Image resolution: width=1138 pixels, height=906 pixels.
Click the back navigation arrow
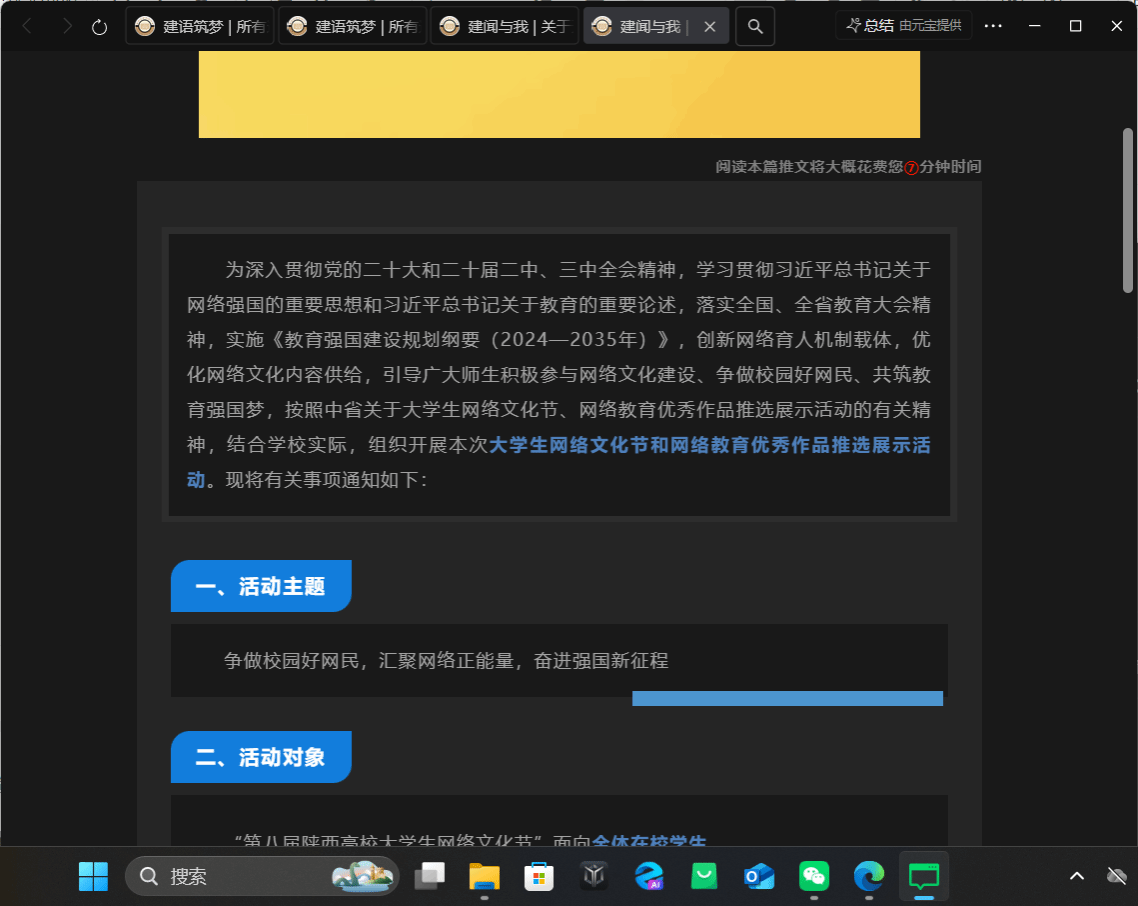[x=27, y=27]
